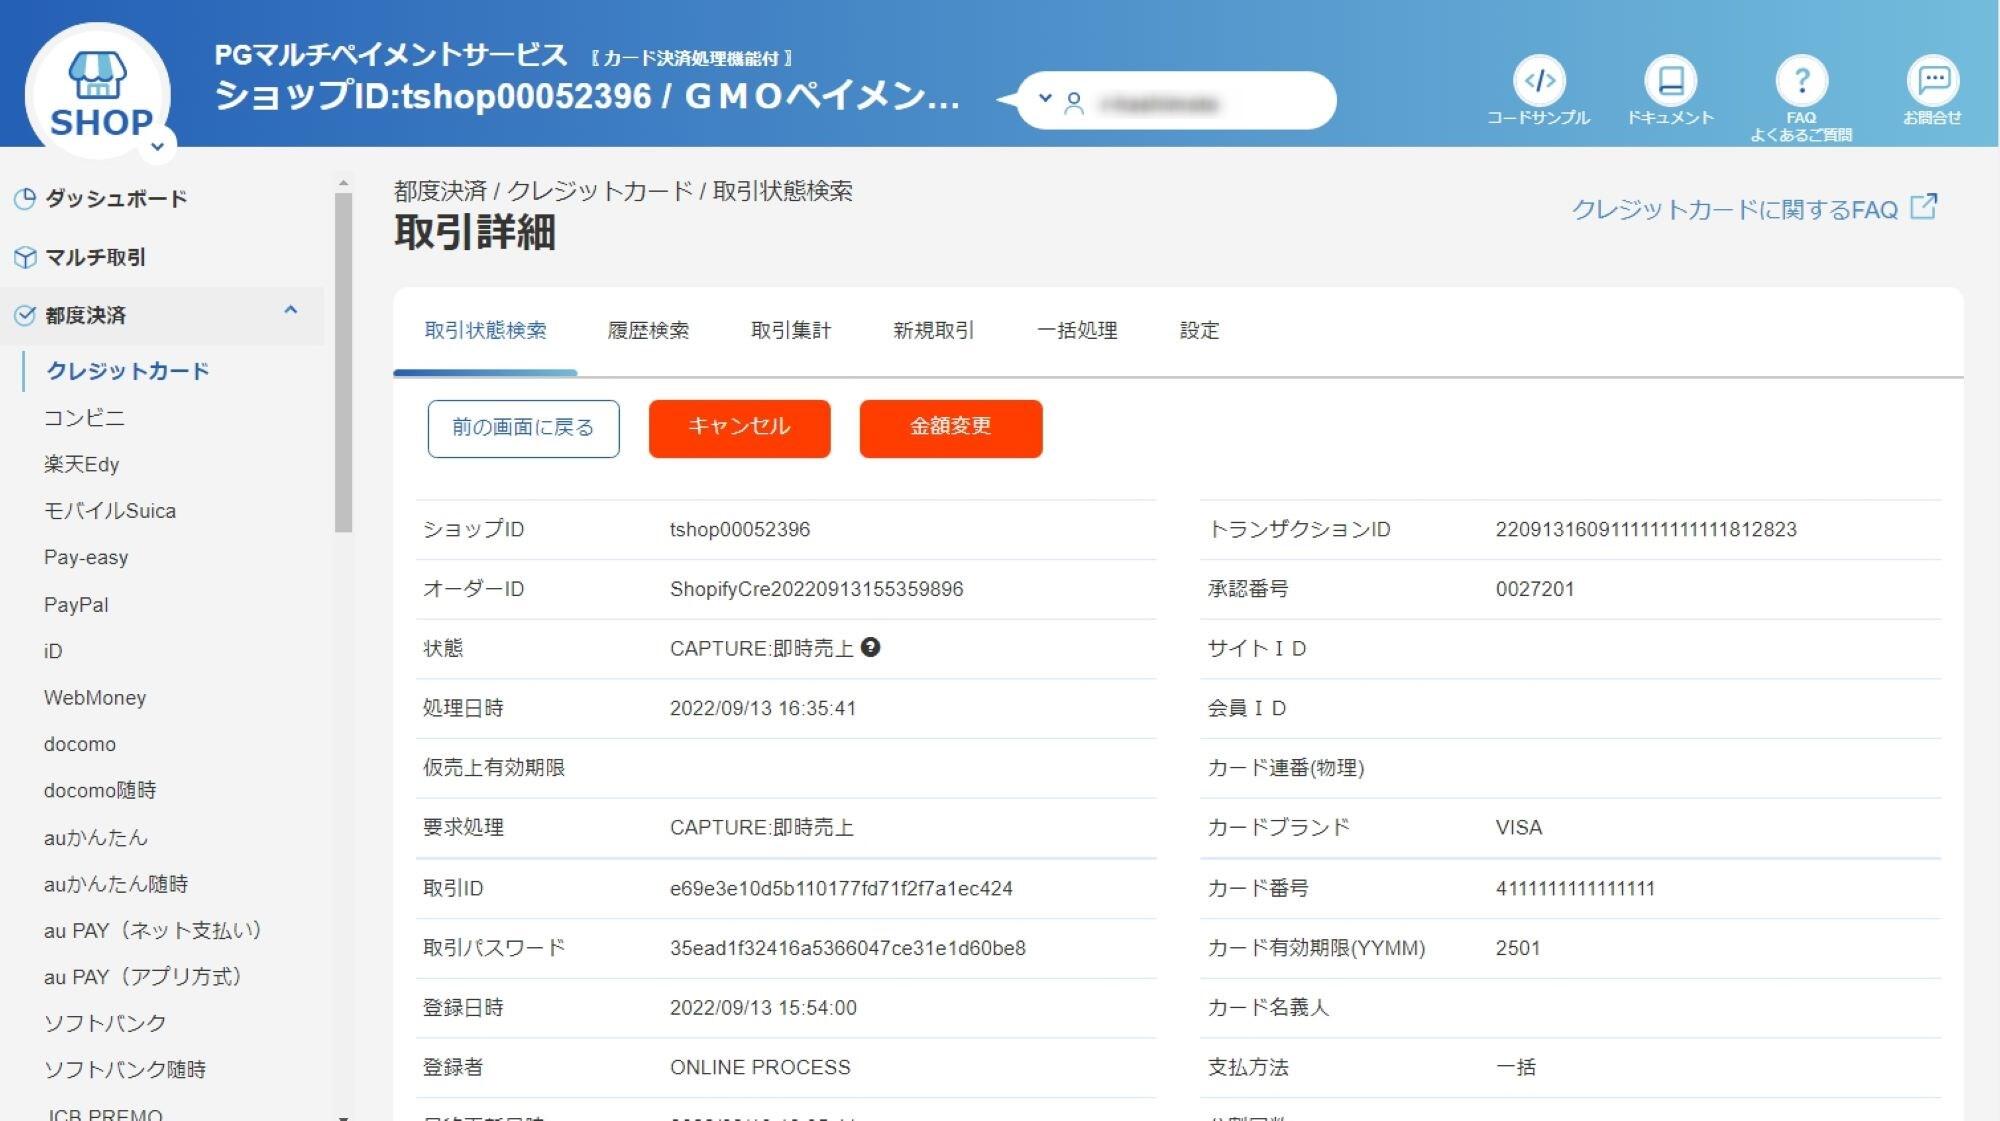Click the external link icon beside FAQ text
Viewport: 2000px width, 1121px height.
[x=1925, y=207]
